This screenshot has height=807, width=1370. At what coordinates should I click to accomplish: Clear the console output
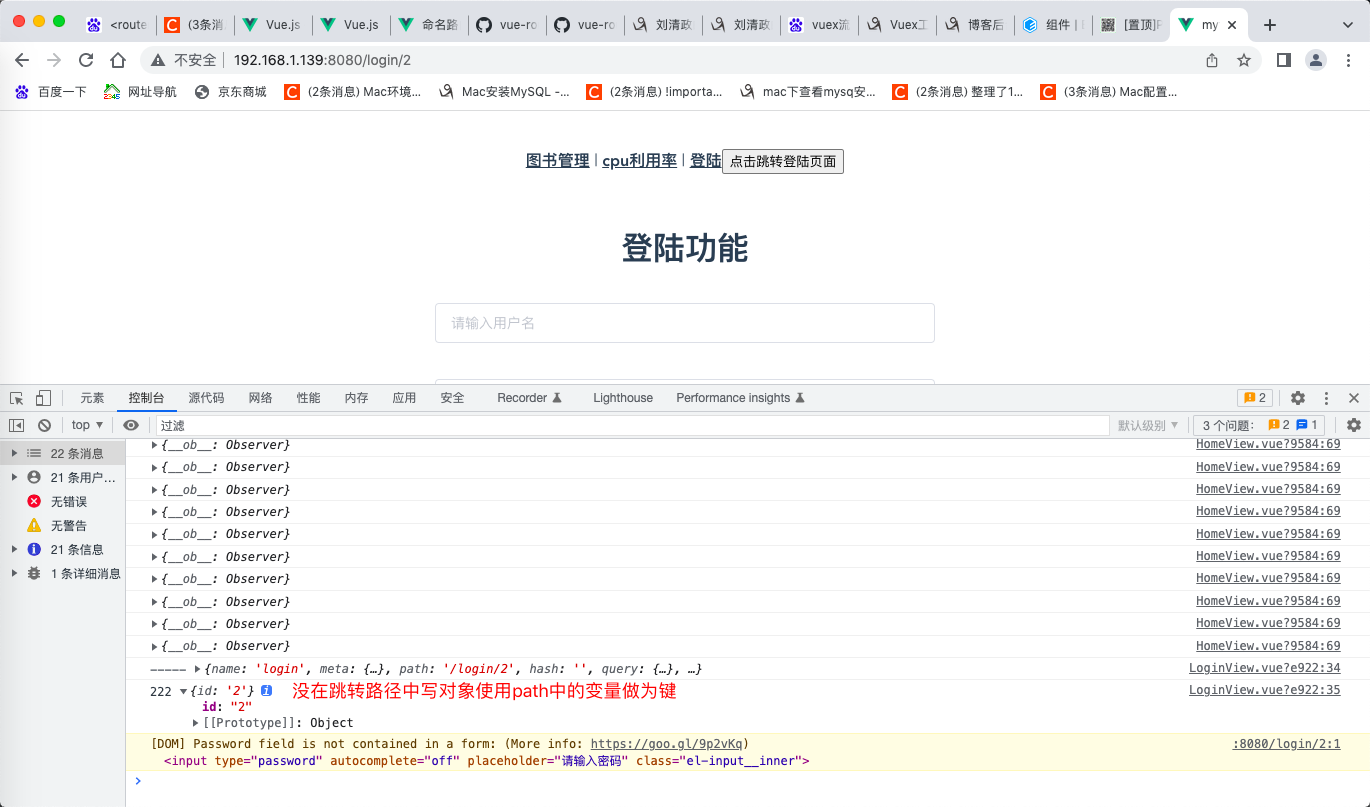click(44, 425)
